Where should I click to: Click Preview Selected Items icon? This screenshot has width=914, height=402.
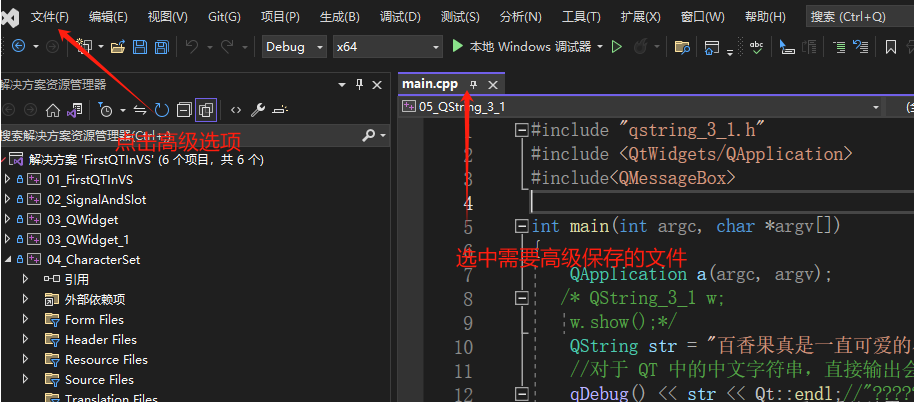tap(280, 110)
